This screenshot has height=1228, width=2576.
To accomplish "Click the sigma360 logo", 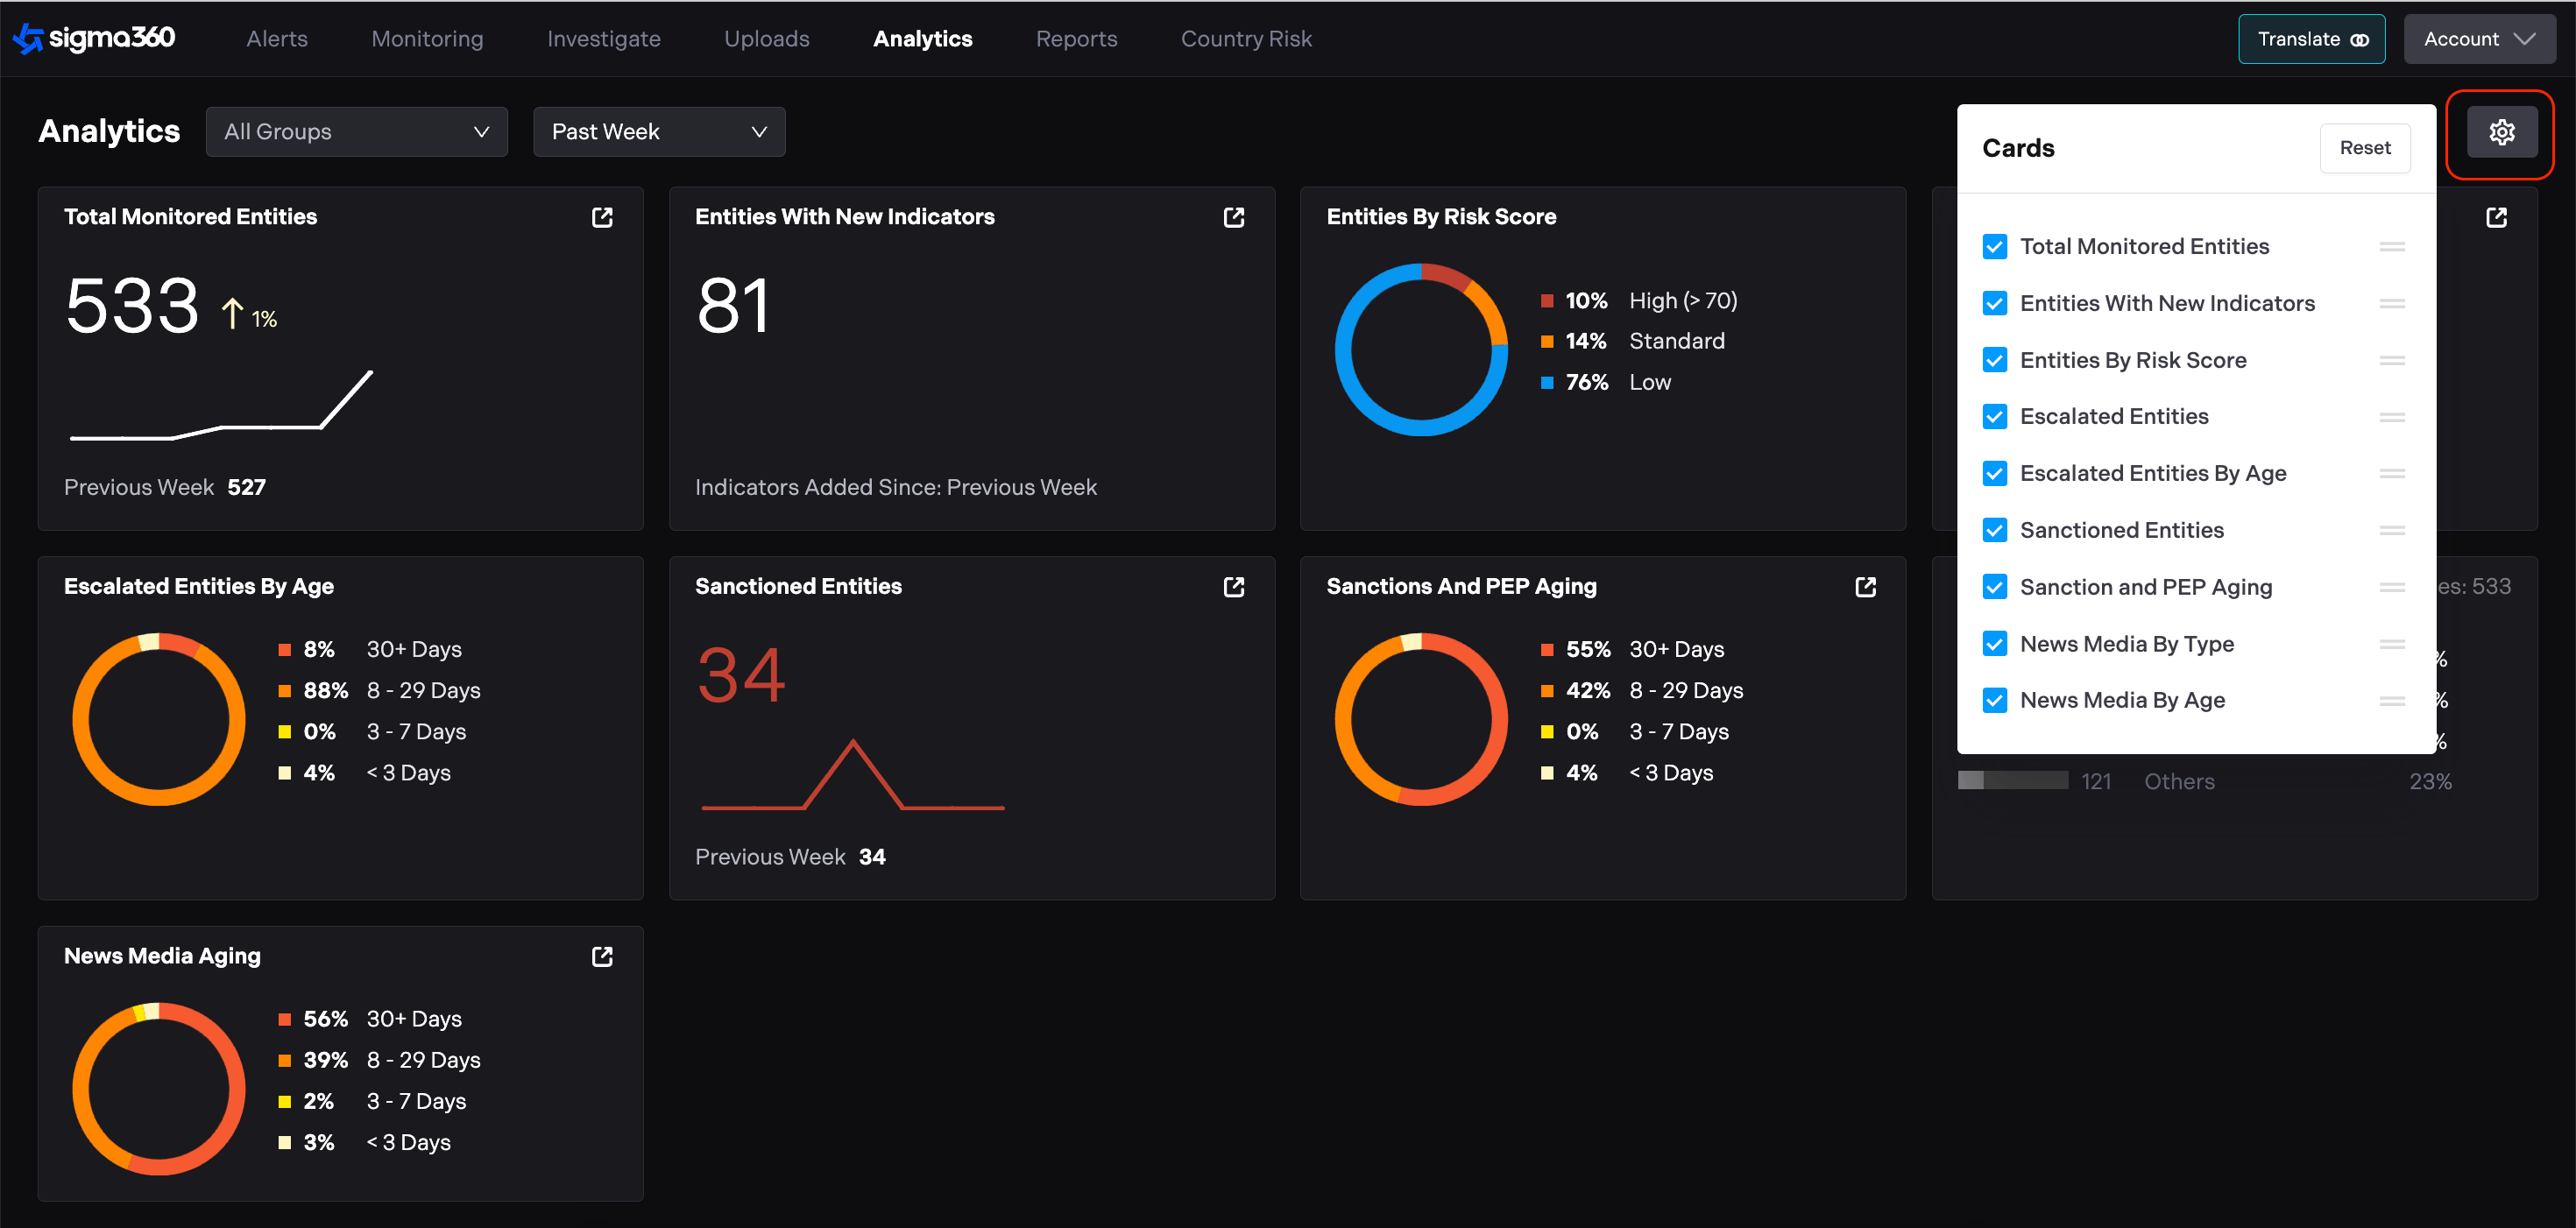I will tap(94, 39).
